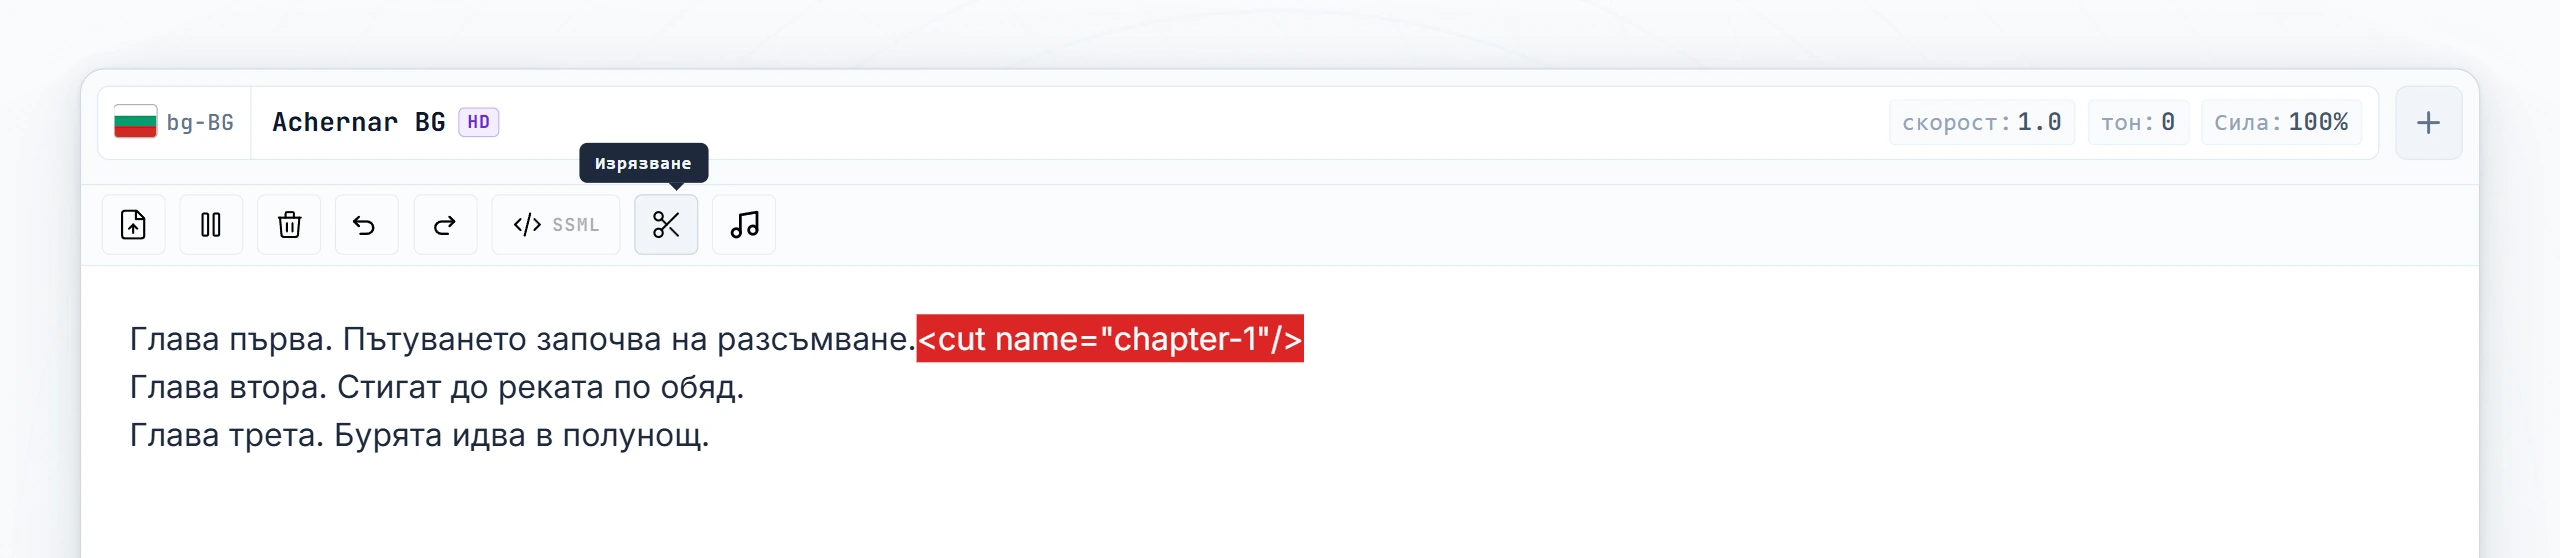Add a new voice block with the plus button
Viewport: 2560px width, 558px height.
pyautogui.click(x=2428, y=123)
